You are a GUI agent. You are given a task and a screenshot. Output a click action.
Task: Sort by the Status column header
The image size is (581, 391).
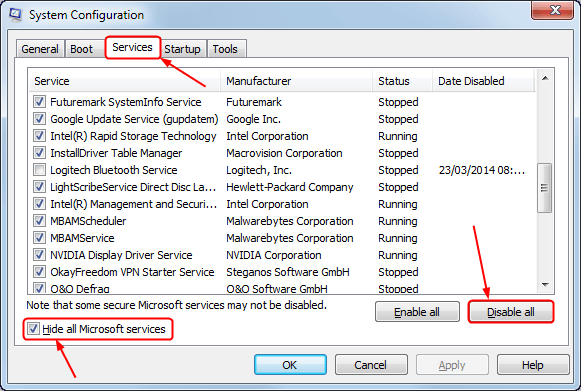[x=402, y=81]
